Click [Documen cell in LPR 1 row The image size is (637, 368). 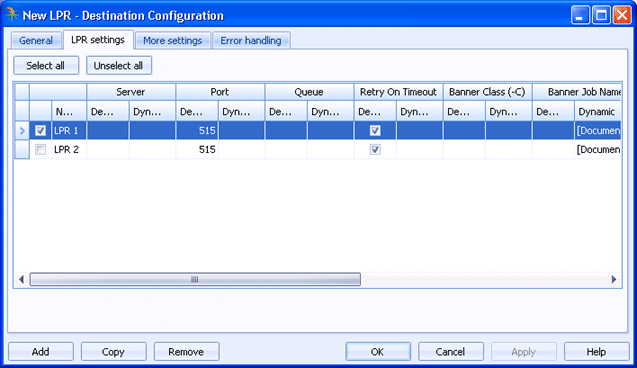(598, 131)
